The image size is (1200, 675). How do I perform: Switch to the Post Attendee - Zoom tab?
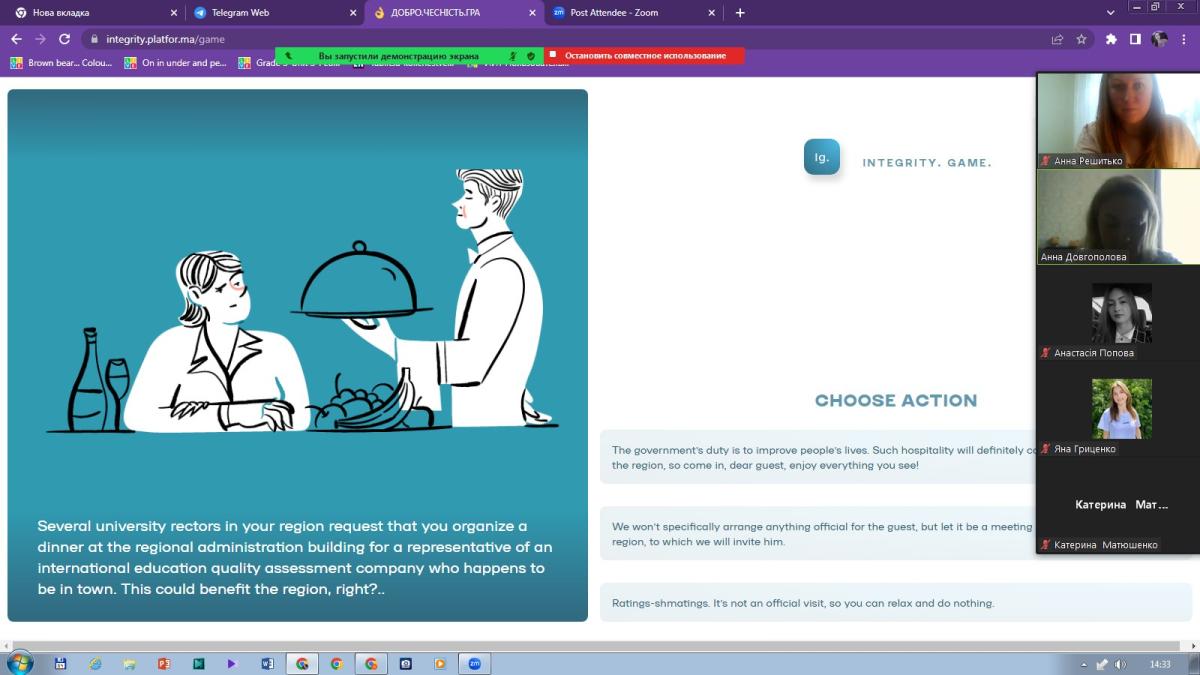coord(630,13)
